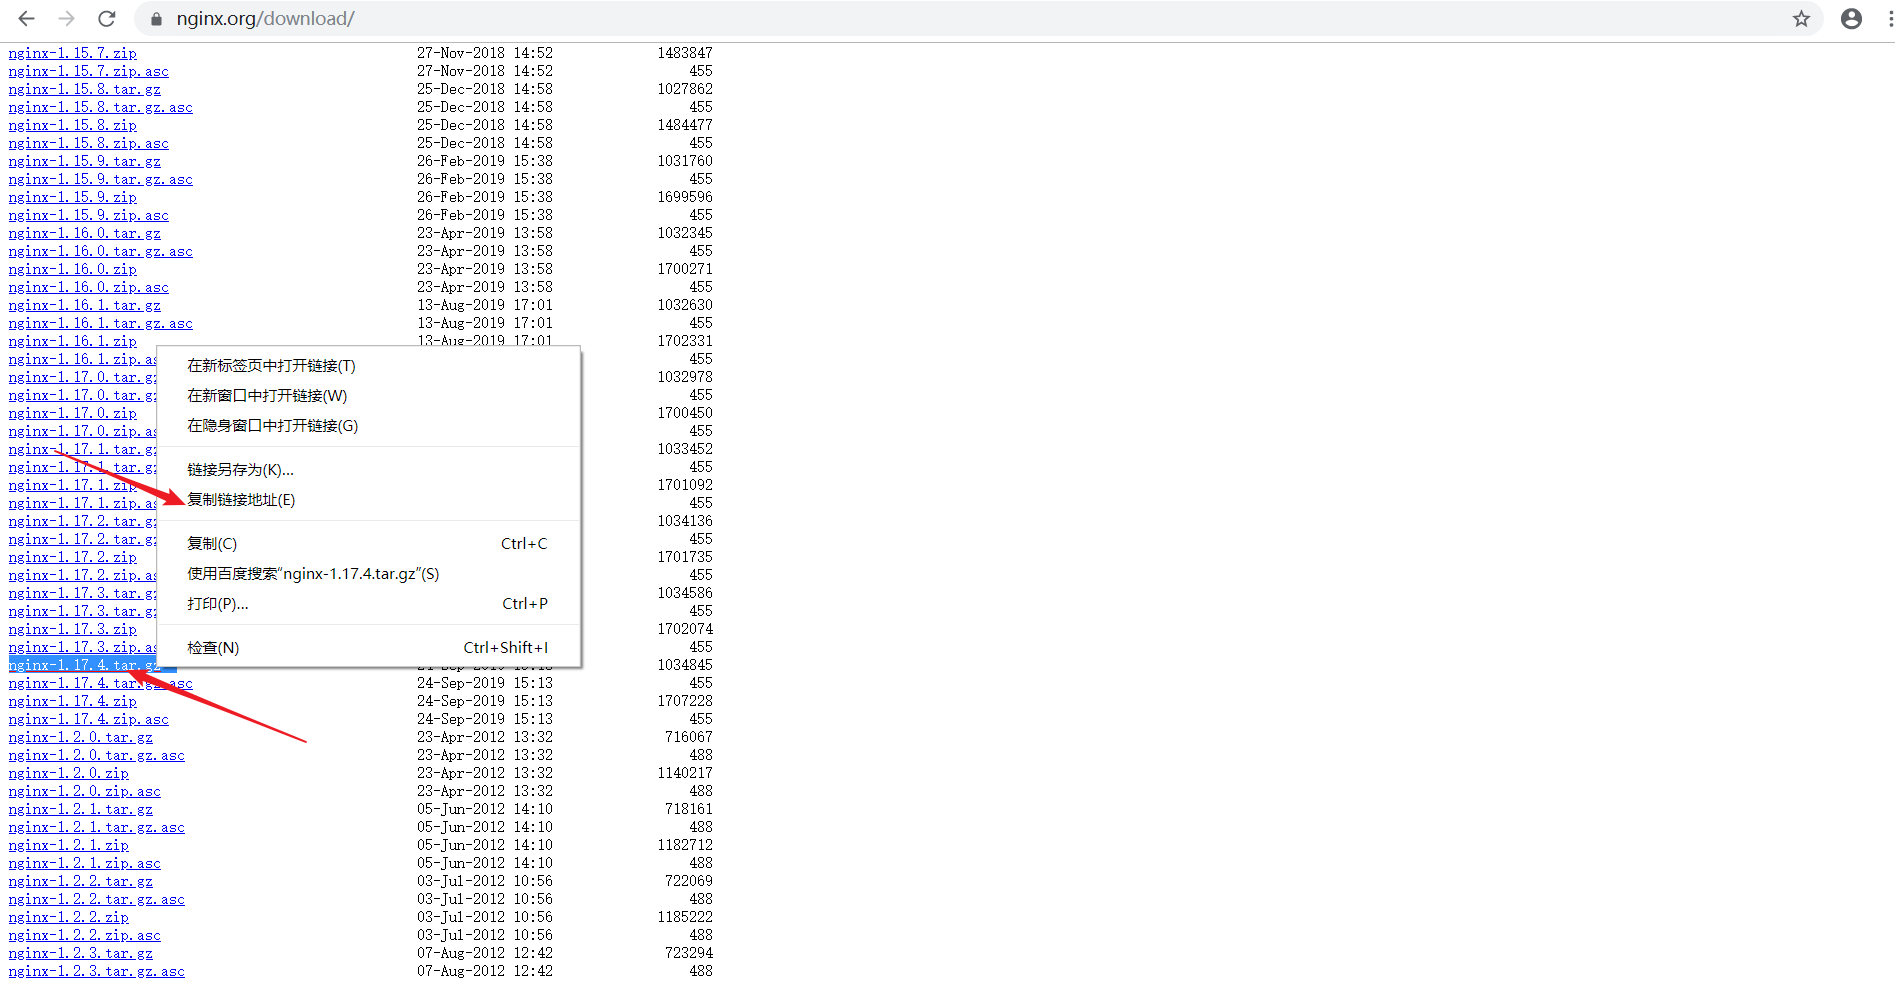This screenshot has height=982, width=1895.
Task: Open nginx-1.16.0.tar.gz.asc signature link
Action: pyautogui.click(x=101, y=251)
